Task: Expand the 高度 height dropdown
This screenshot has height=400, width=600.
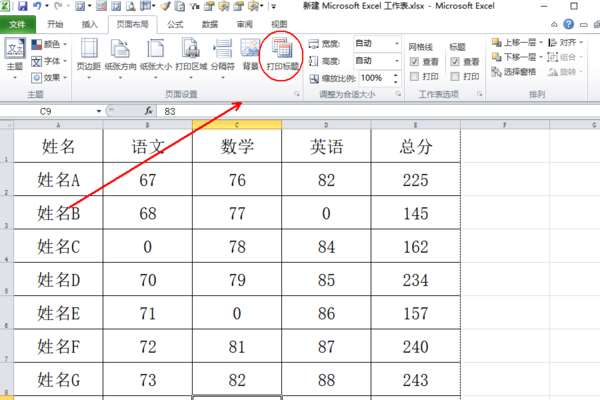Action: pyautogui.click(x=394, y=60)
